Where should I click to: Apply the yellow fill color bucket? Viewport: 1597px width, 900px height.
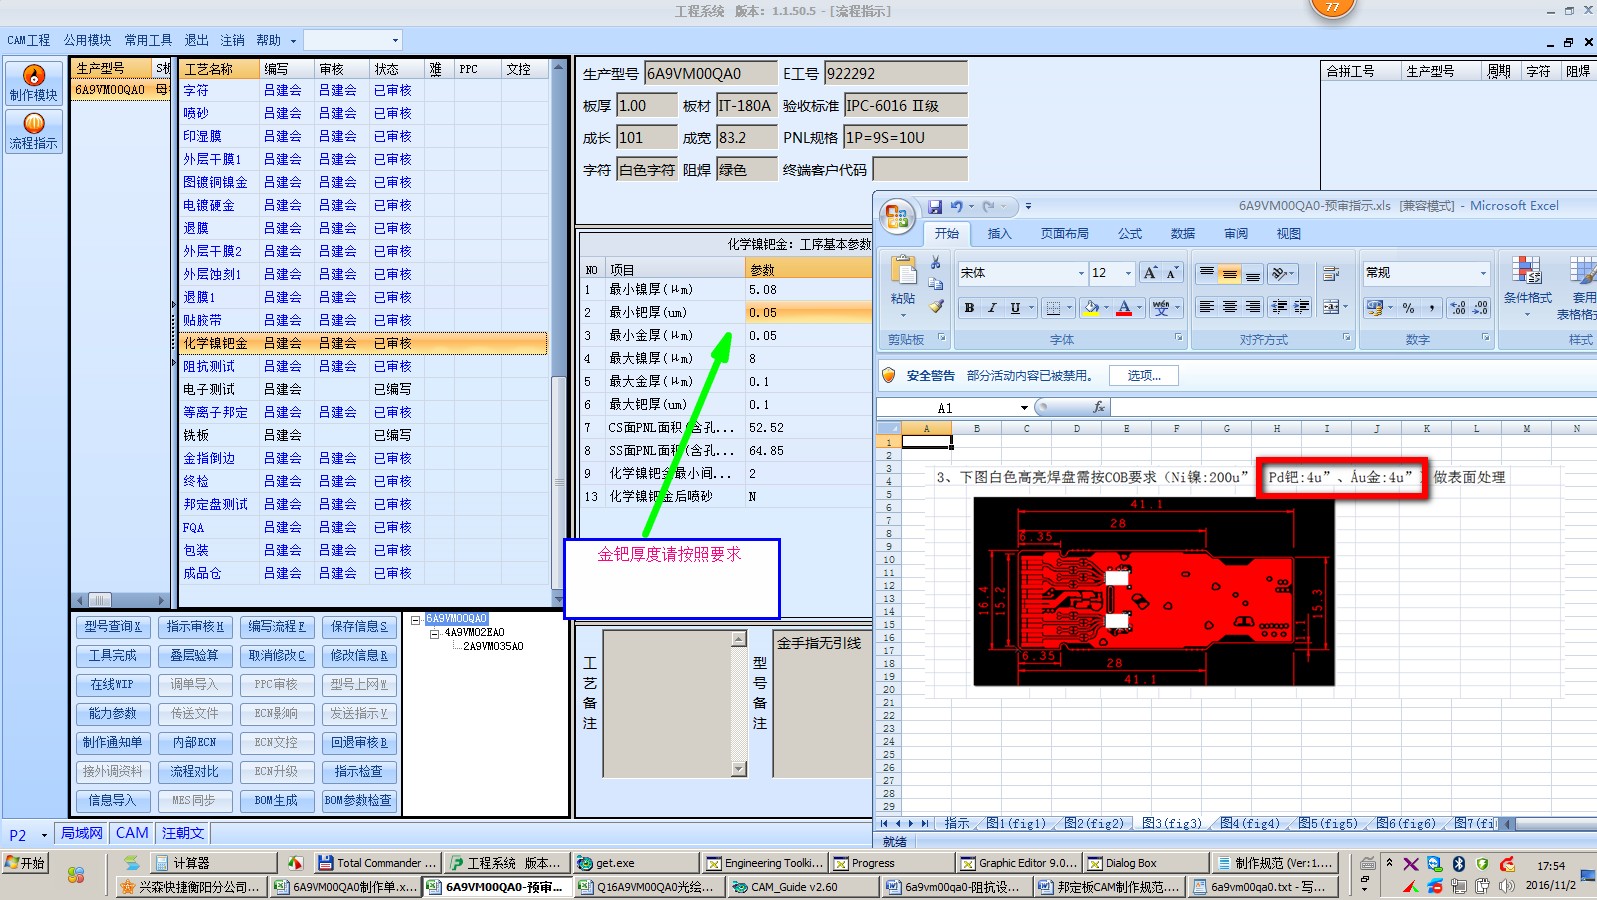(1091, 308)
